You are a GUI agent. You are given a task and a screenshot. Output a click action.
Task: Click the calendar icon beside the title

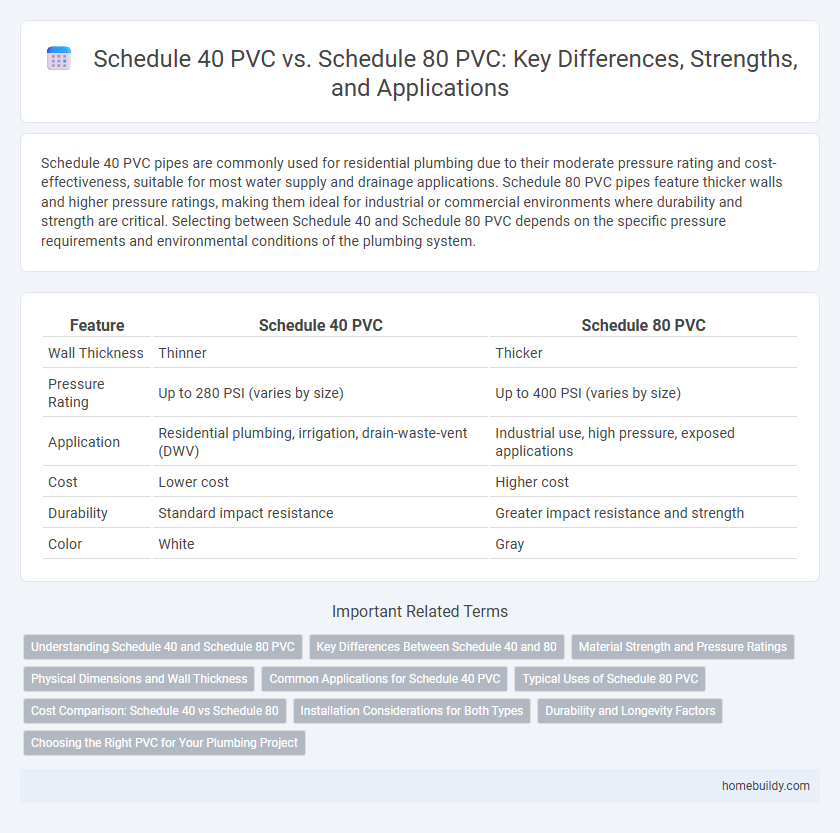point(58,58)
